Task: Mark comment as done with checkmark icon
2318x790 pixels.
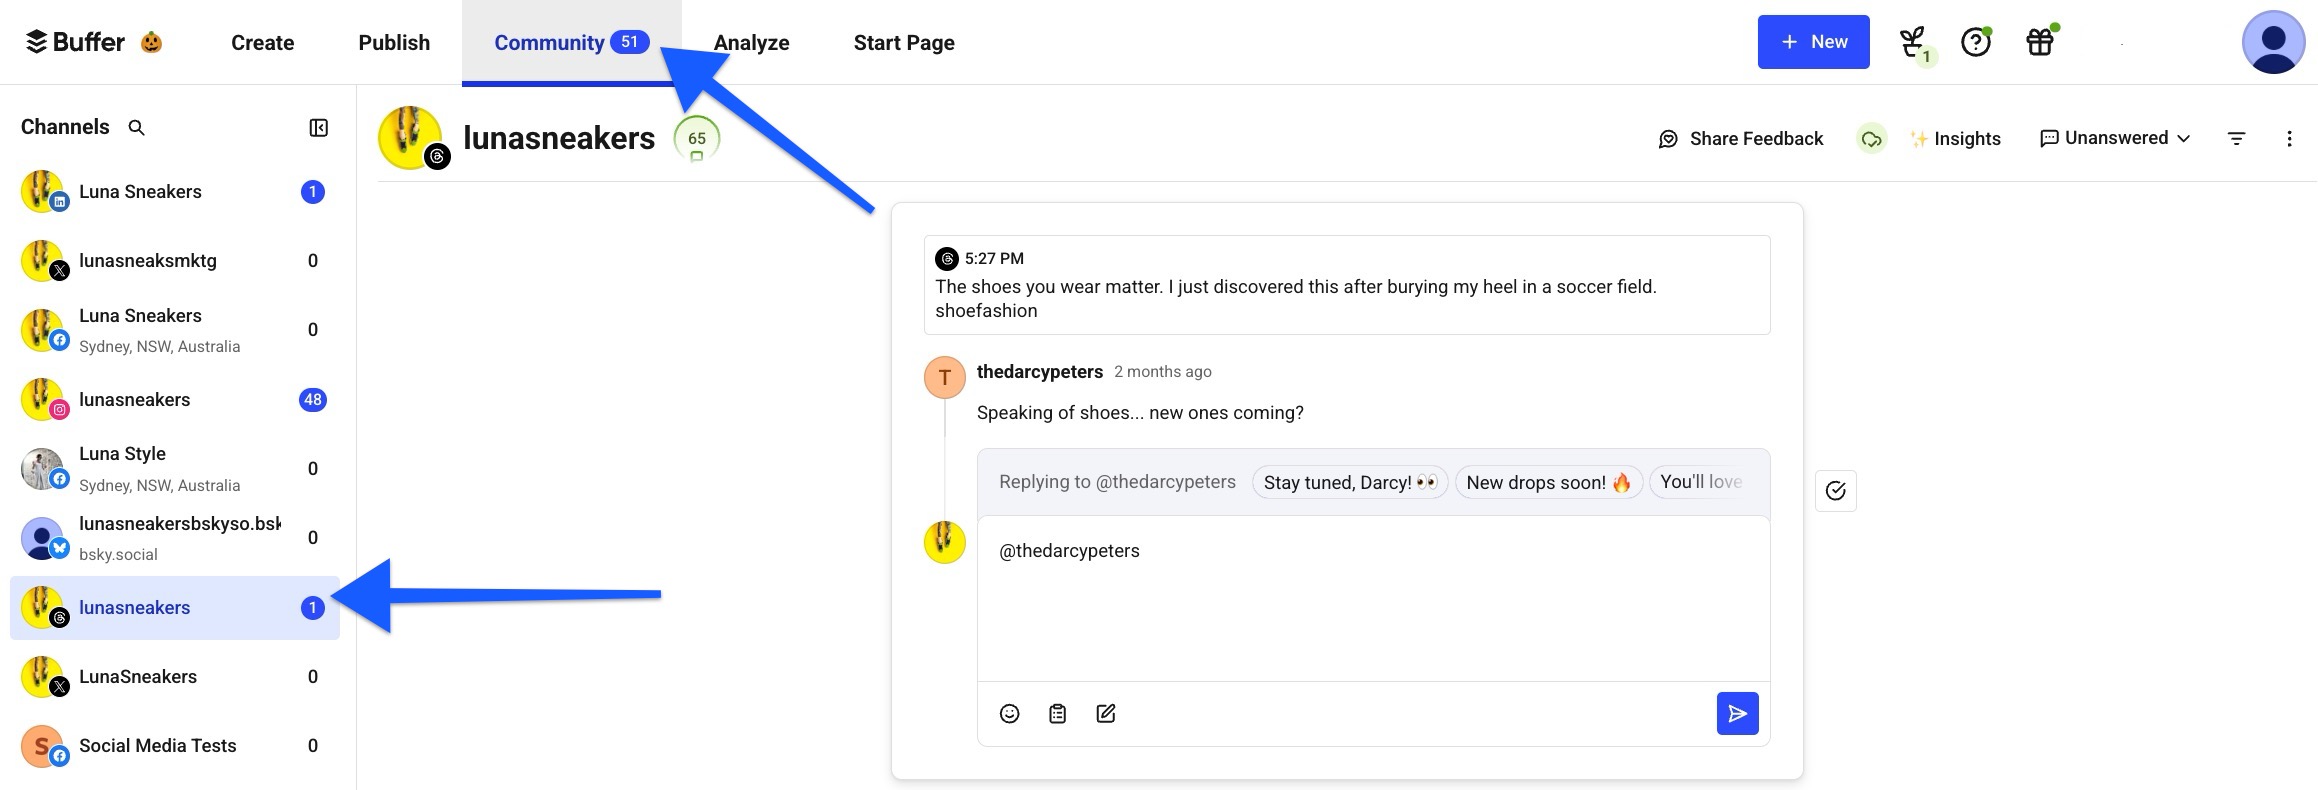Action: coord(1836,491)
